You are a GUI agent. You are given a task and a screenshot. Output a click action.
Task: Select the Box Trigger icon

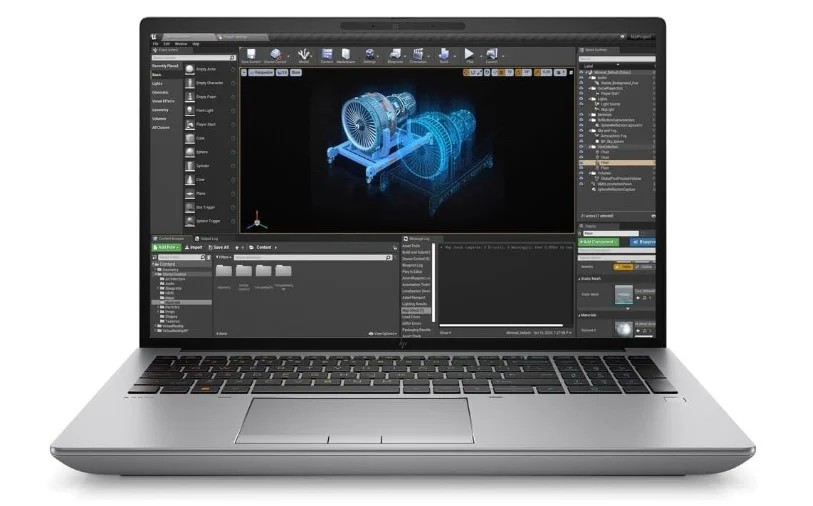tap(190, 207)
